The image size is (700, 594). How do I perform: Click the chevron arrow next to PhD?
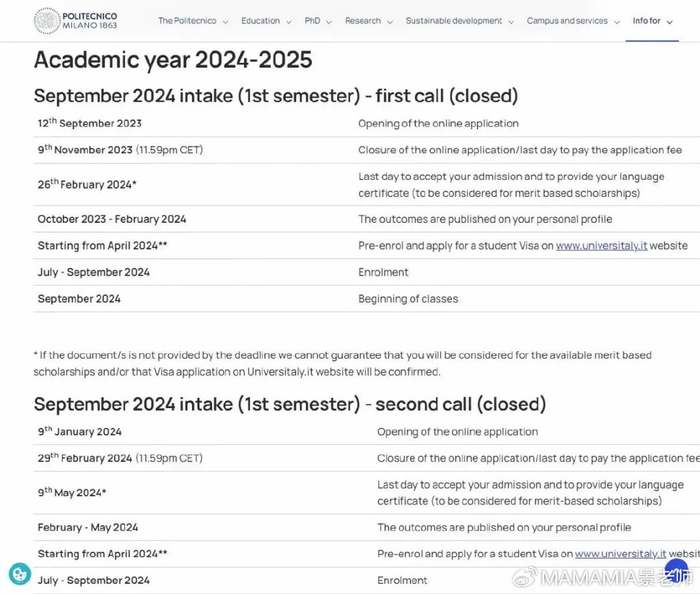329,22
